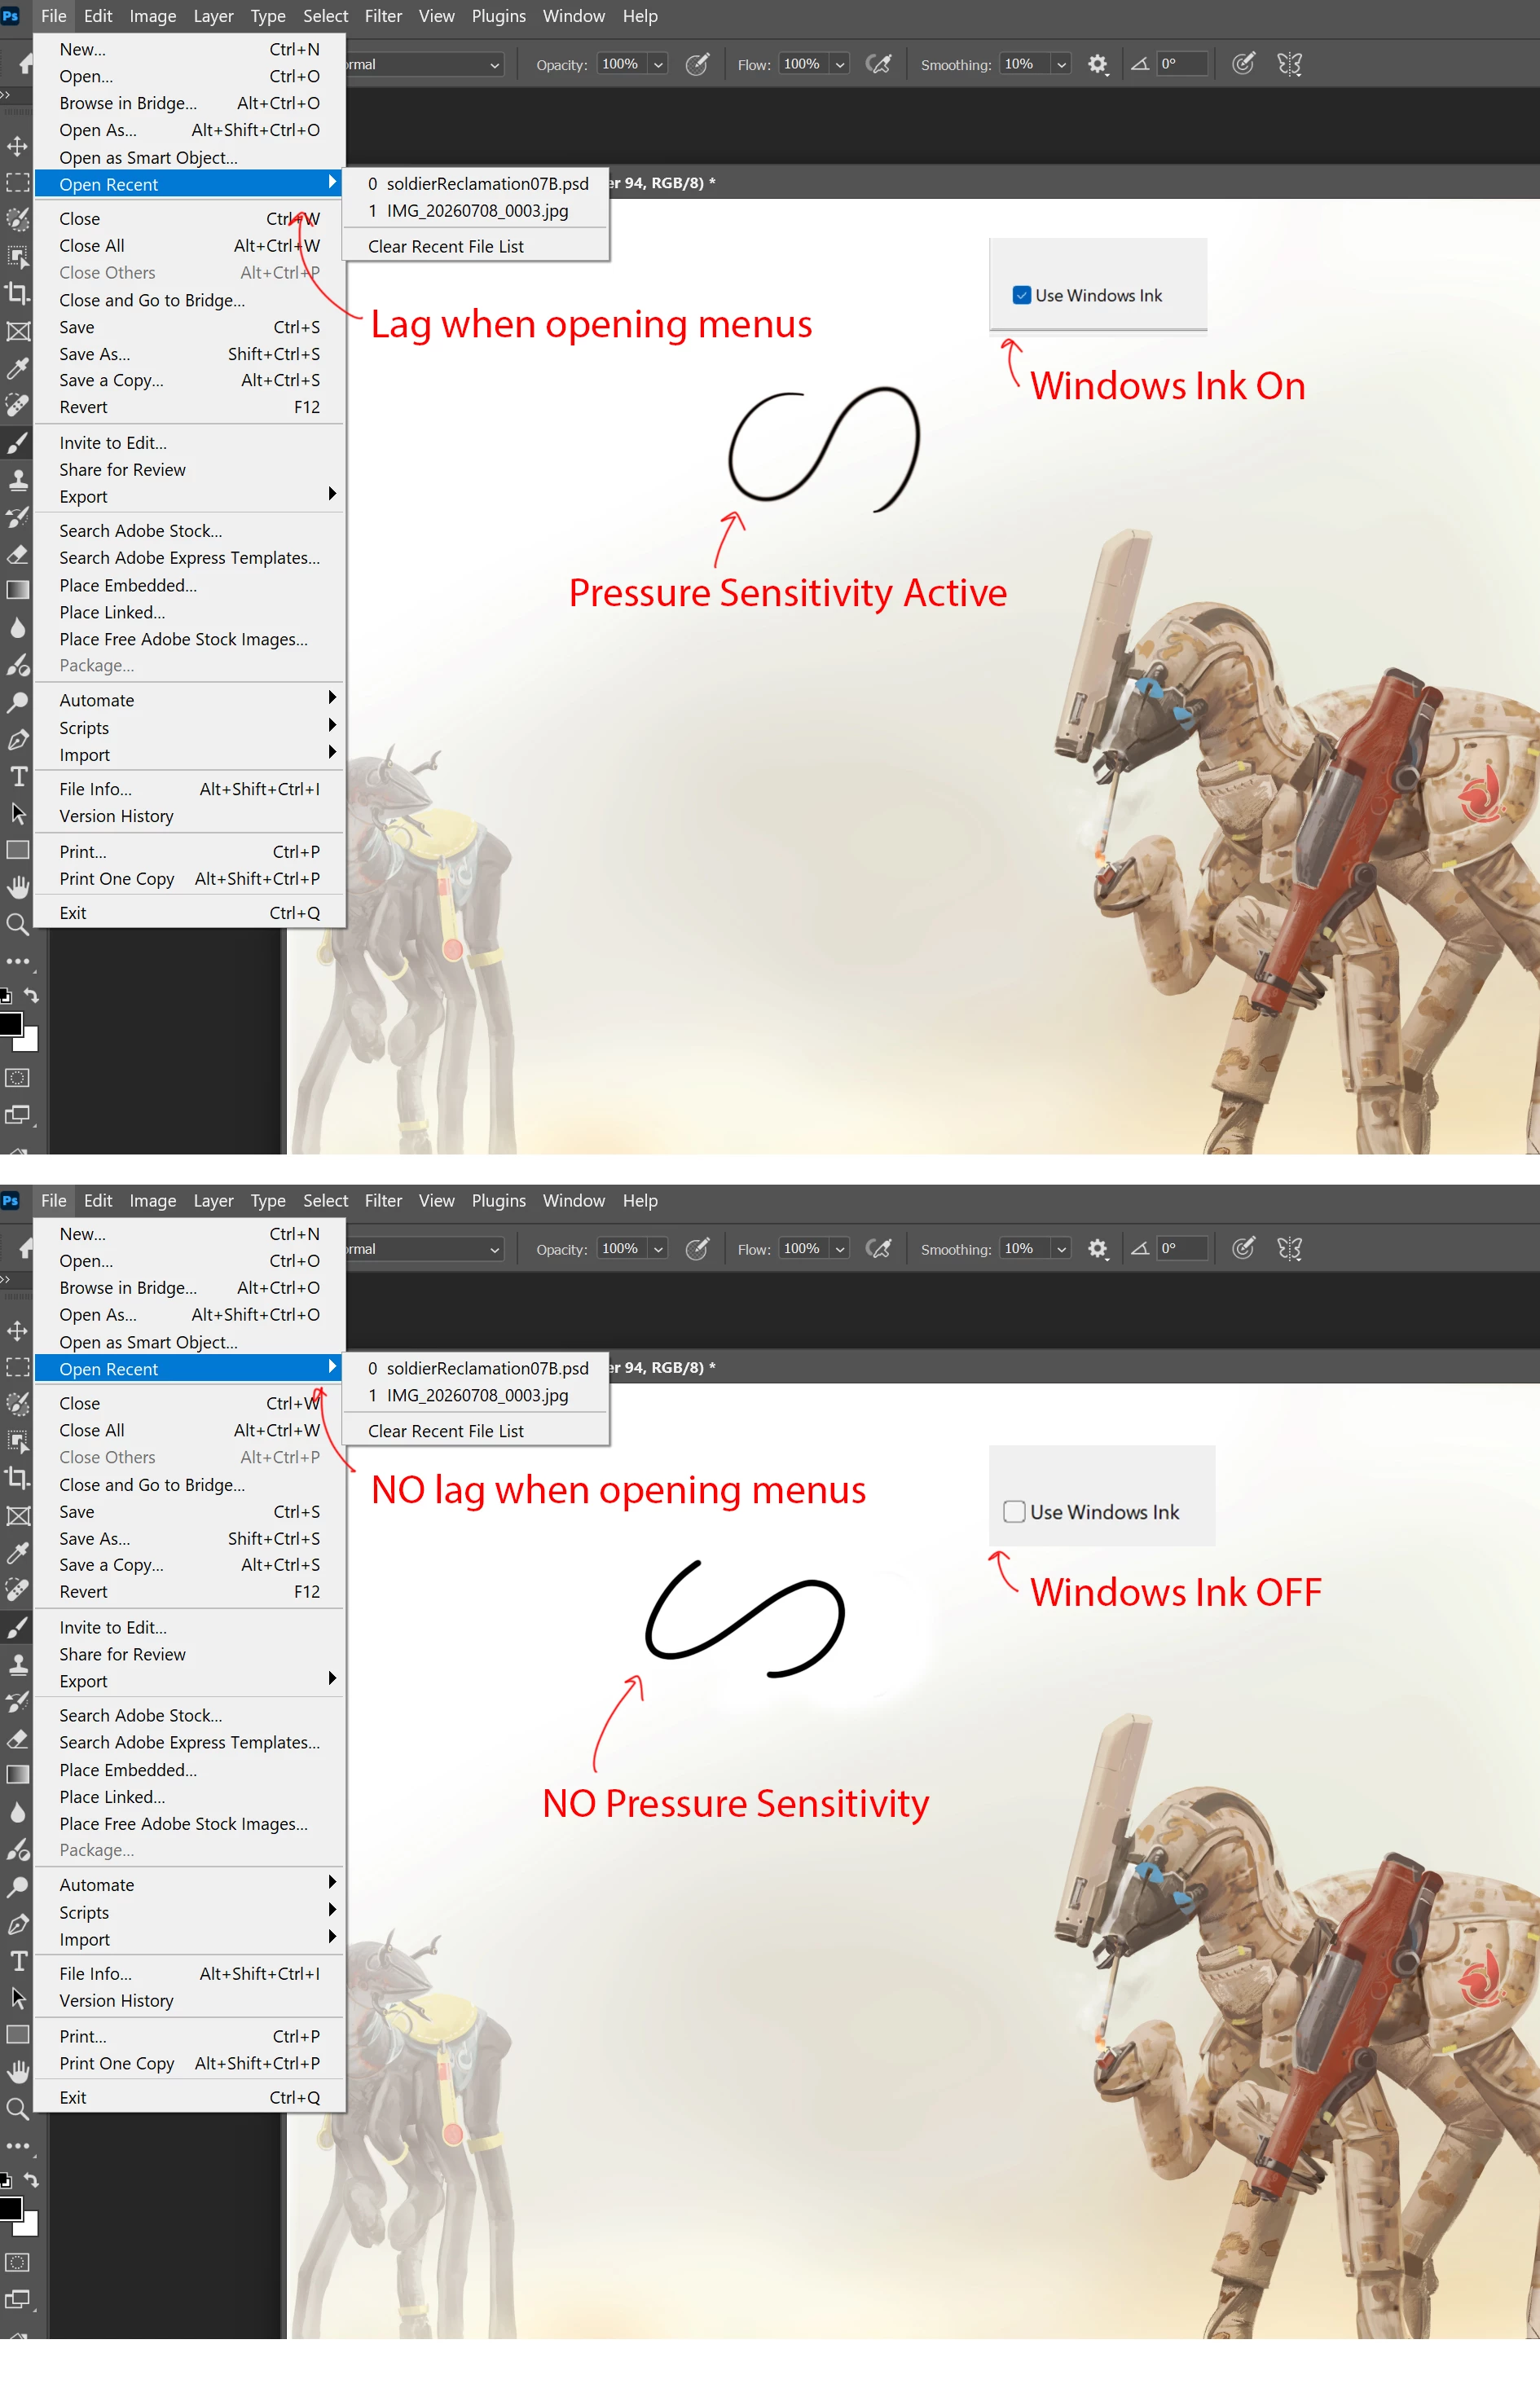Choose Place Embedded... in the lower File menu
This screenshot has width=1540, height=2388.
[x=189, y=1770]
